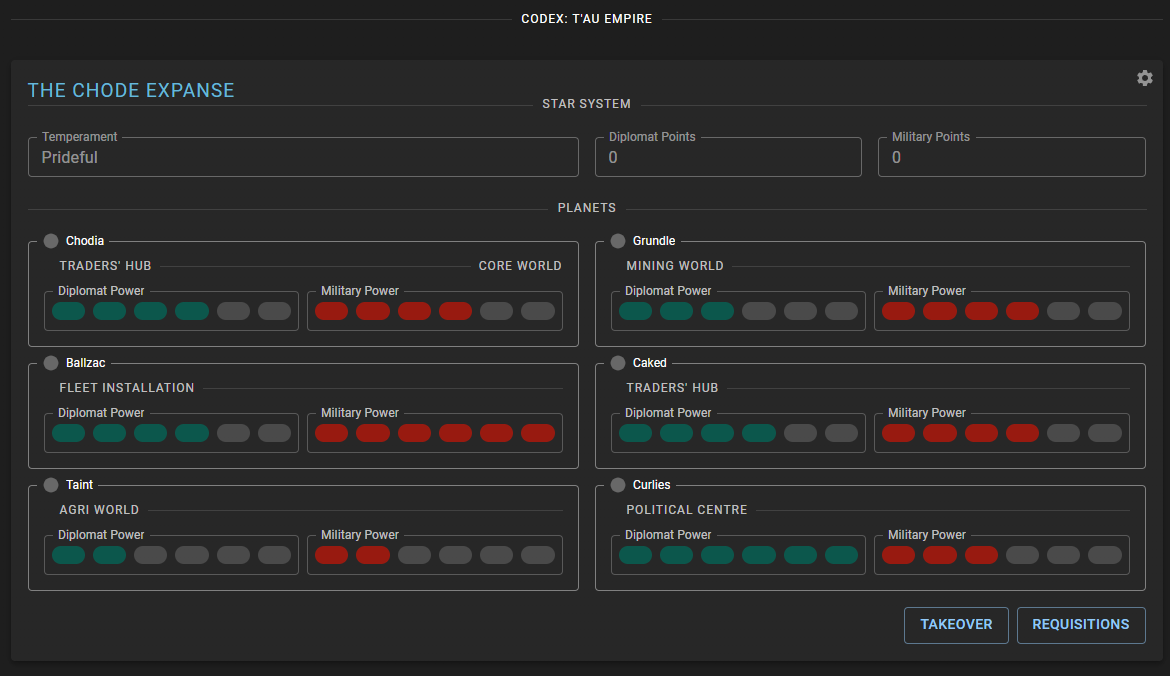Toggle Taint's third Diplomat Power pip
This screenshot has height=676, width=1170.
[x=151, y=555]
